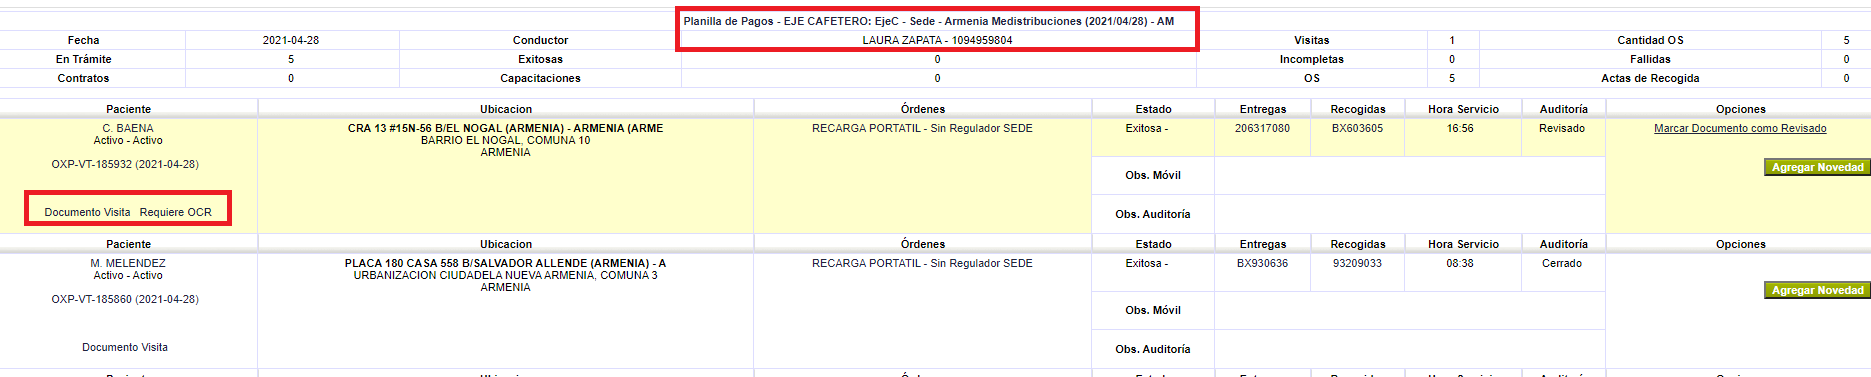Click patient name C. BAENA
1871x377 pixels.
(x=128, y=128)
